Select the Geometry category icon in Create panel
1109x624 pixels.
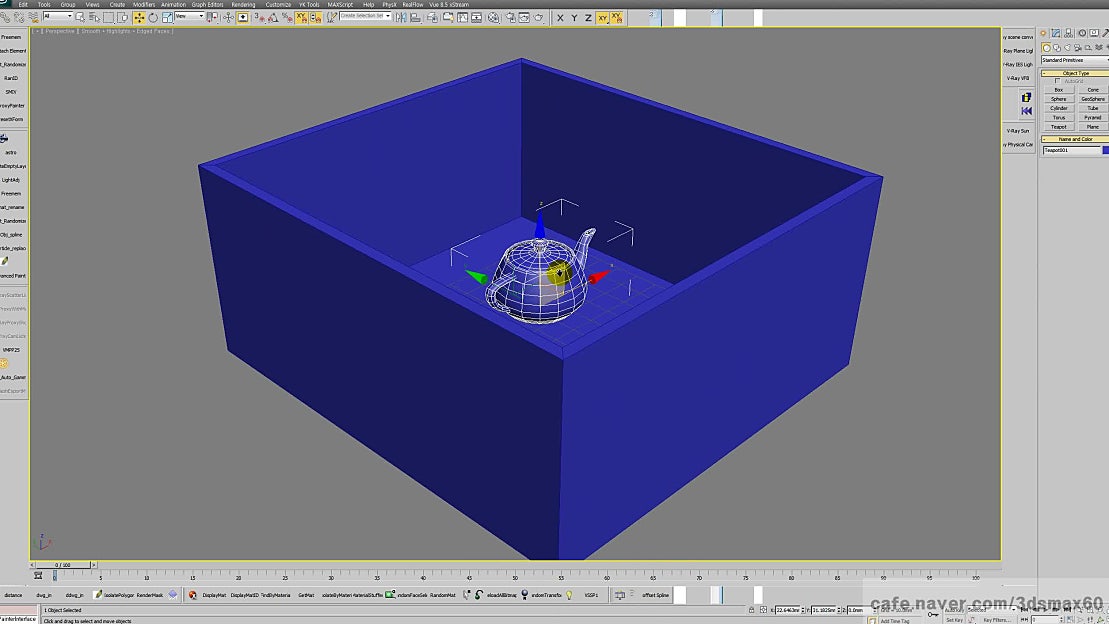1047,47
